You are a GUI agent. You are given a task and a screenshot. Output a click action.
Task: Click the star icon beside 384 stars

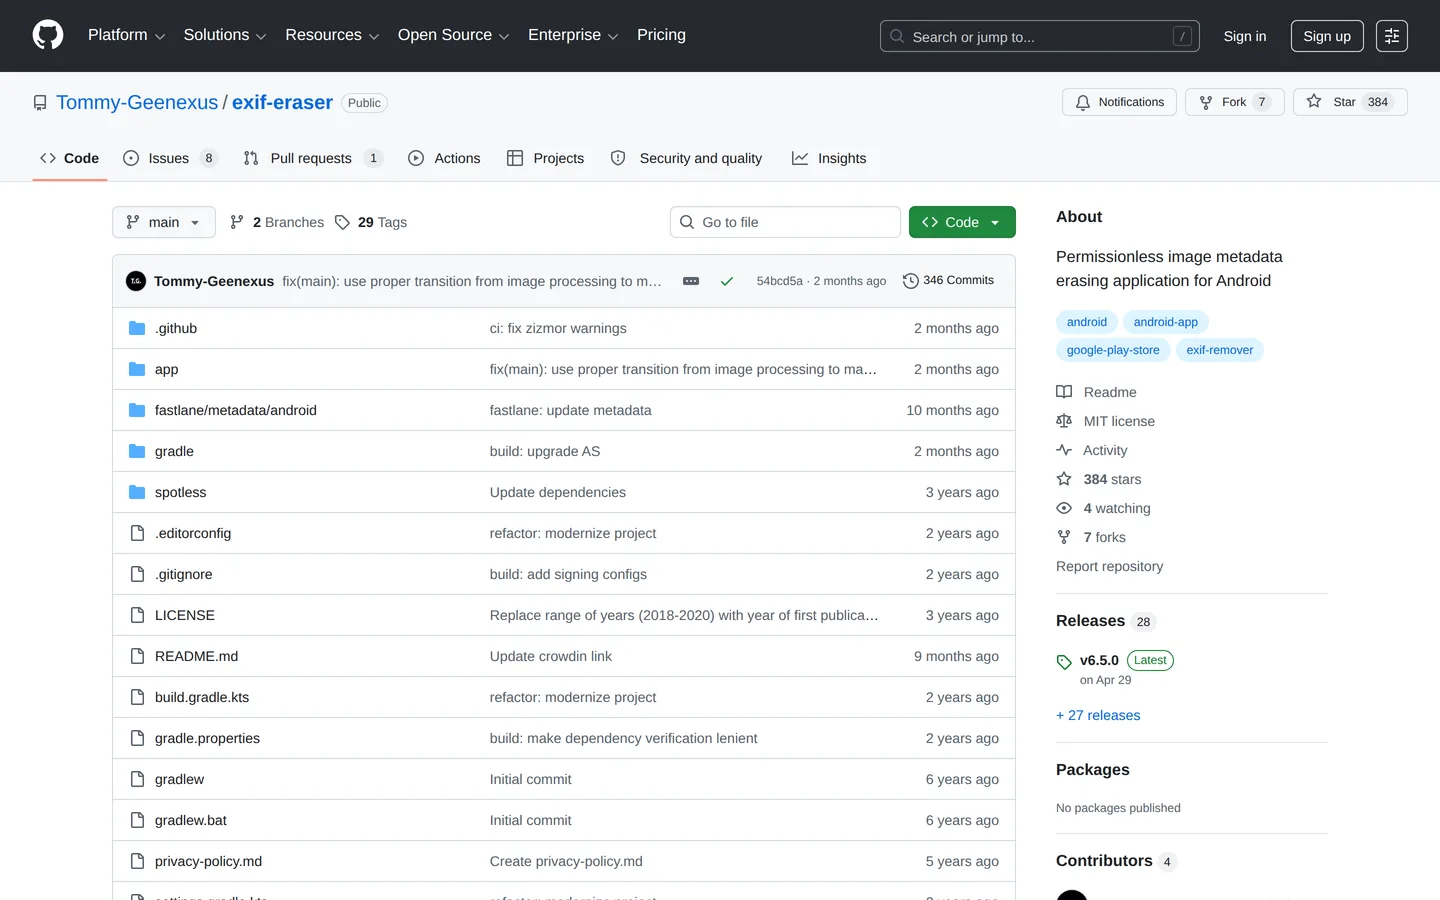(1064, 479)
